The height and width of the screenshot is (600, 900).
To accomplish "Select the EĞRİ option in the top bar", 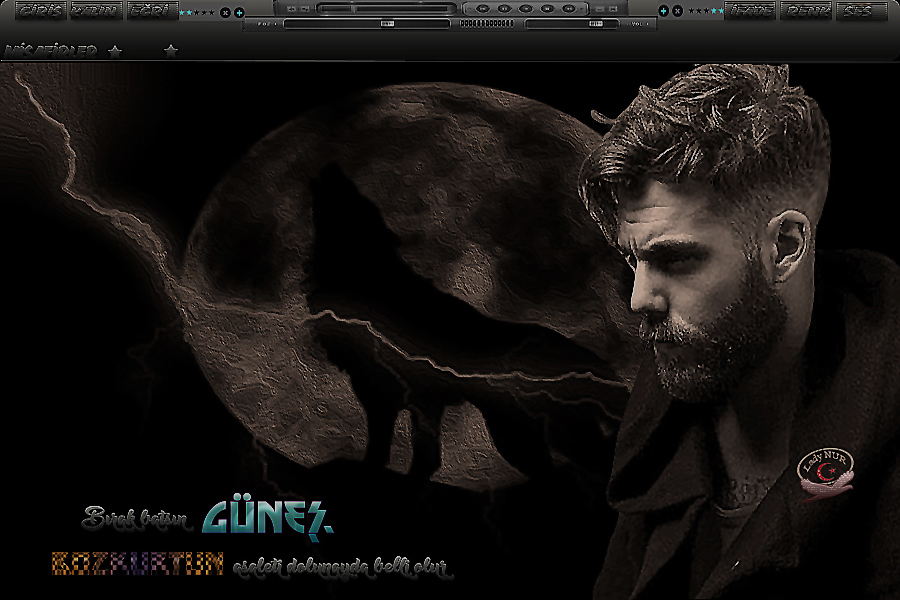I will pos(150,11).
